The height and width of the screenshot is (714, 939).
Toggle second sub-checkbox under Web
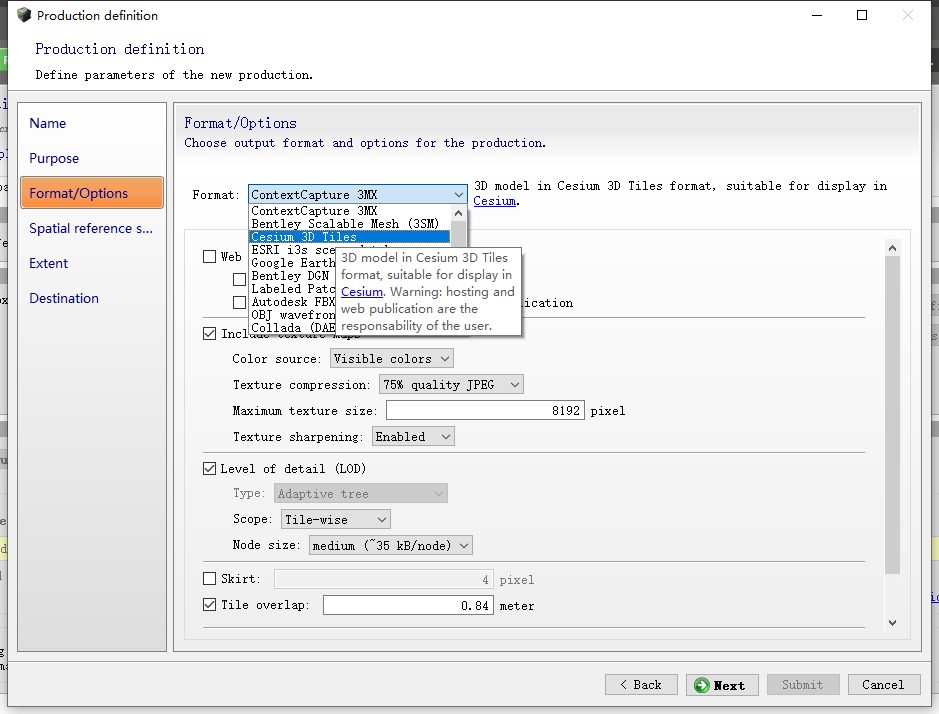point(239,302)
